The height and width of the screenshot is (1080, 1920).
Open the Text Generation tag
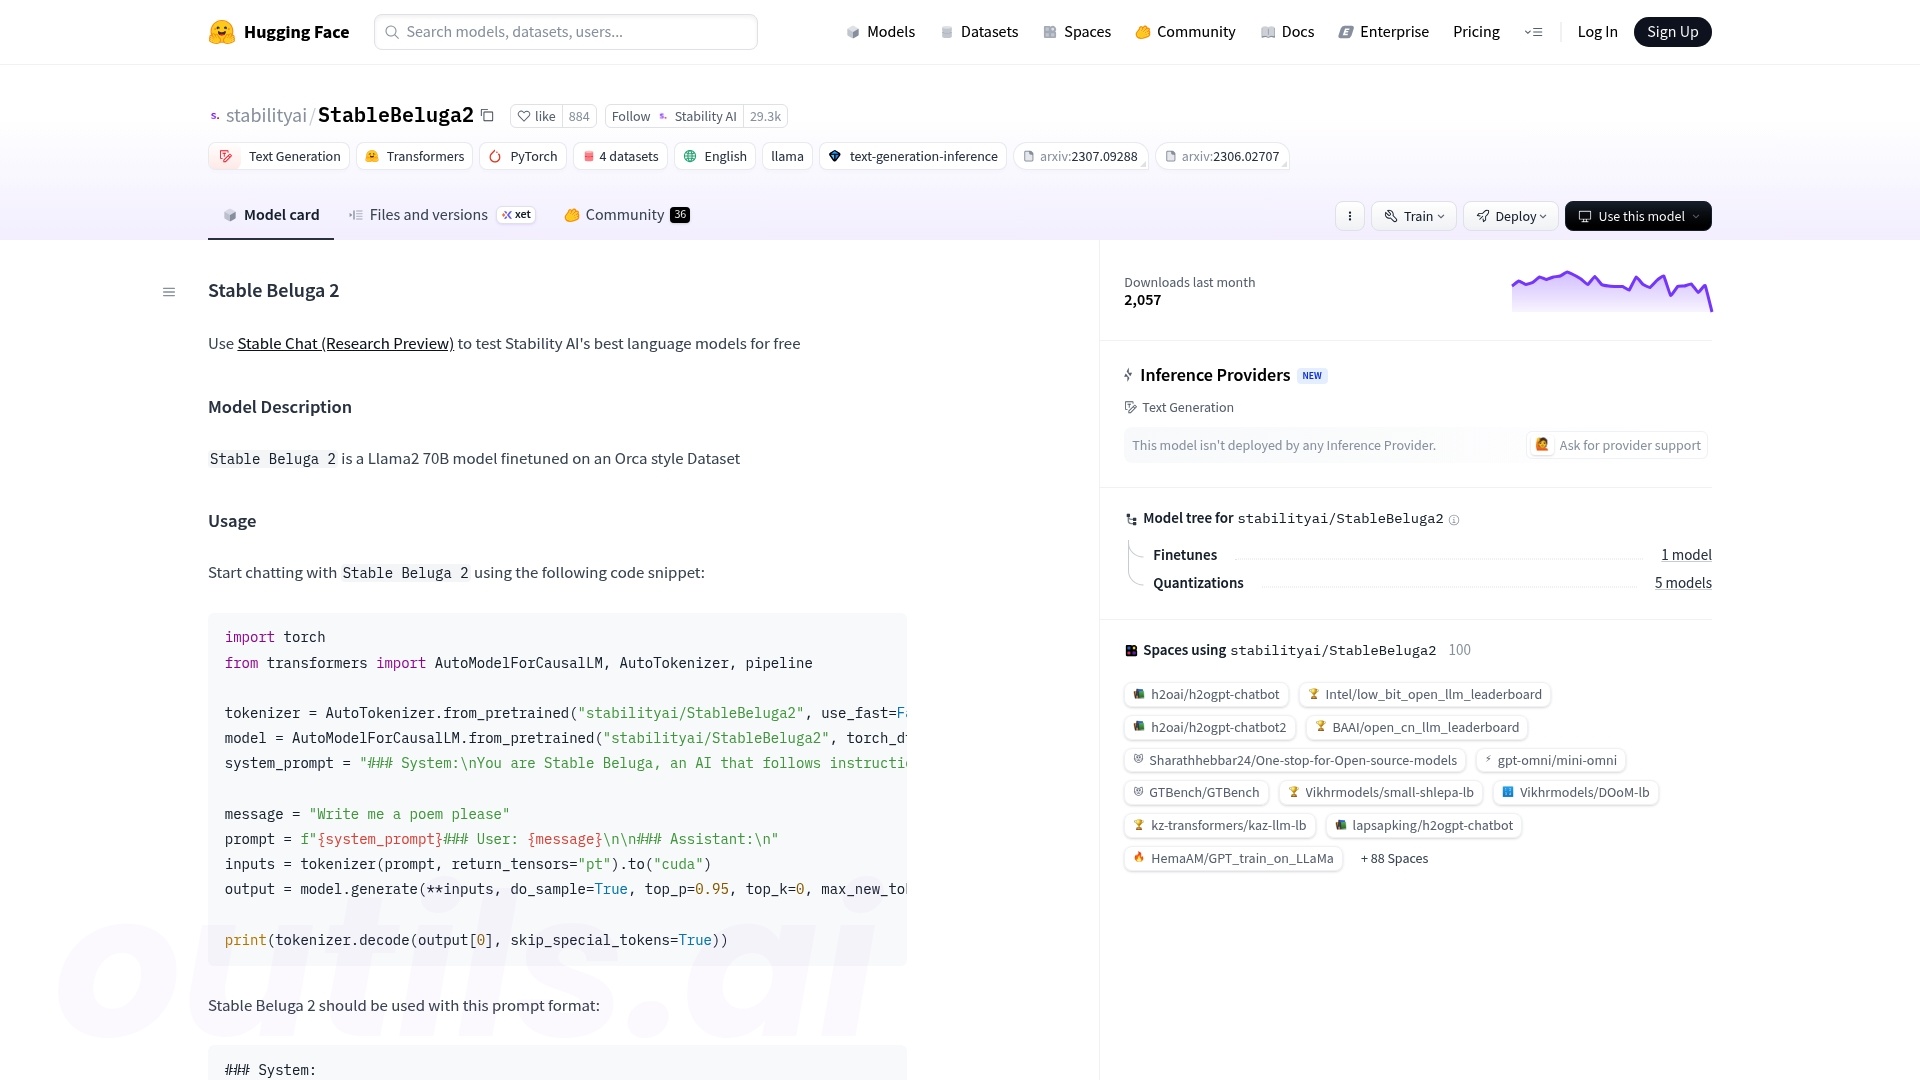pyautogui.click(x=279, y=156)
